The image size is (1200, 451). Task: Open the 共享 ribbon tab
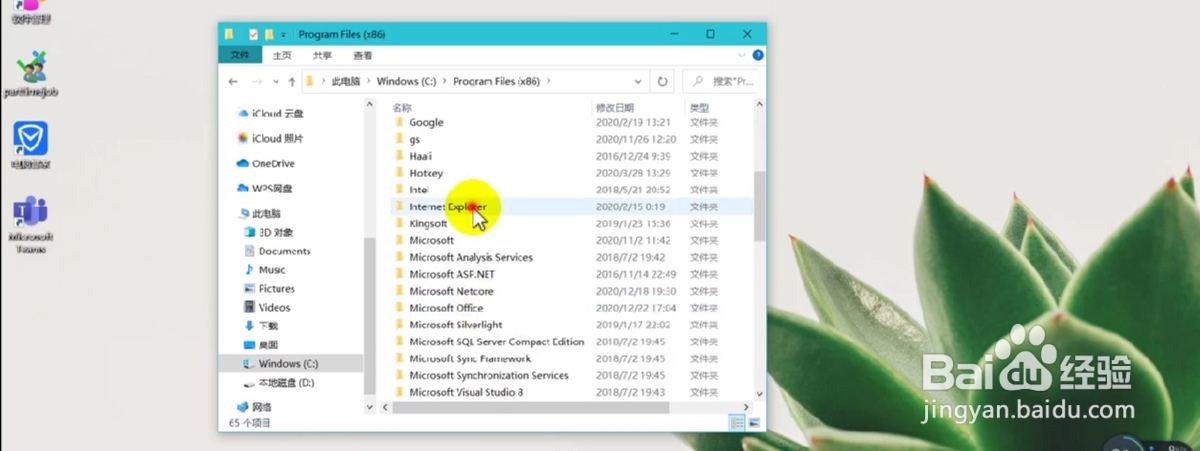click(322, 55)
